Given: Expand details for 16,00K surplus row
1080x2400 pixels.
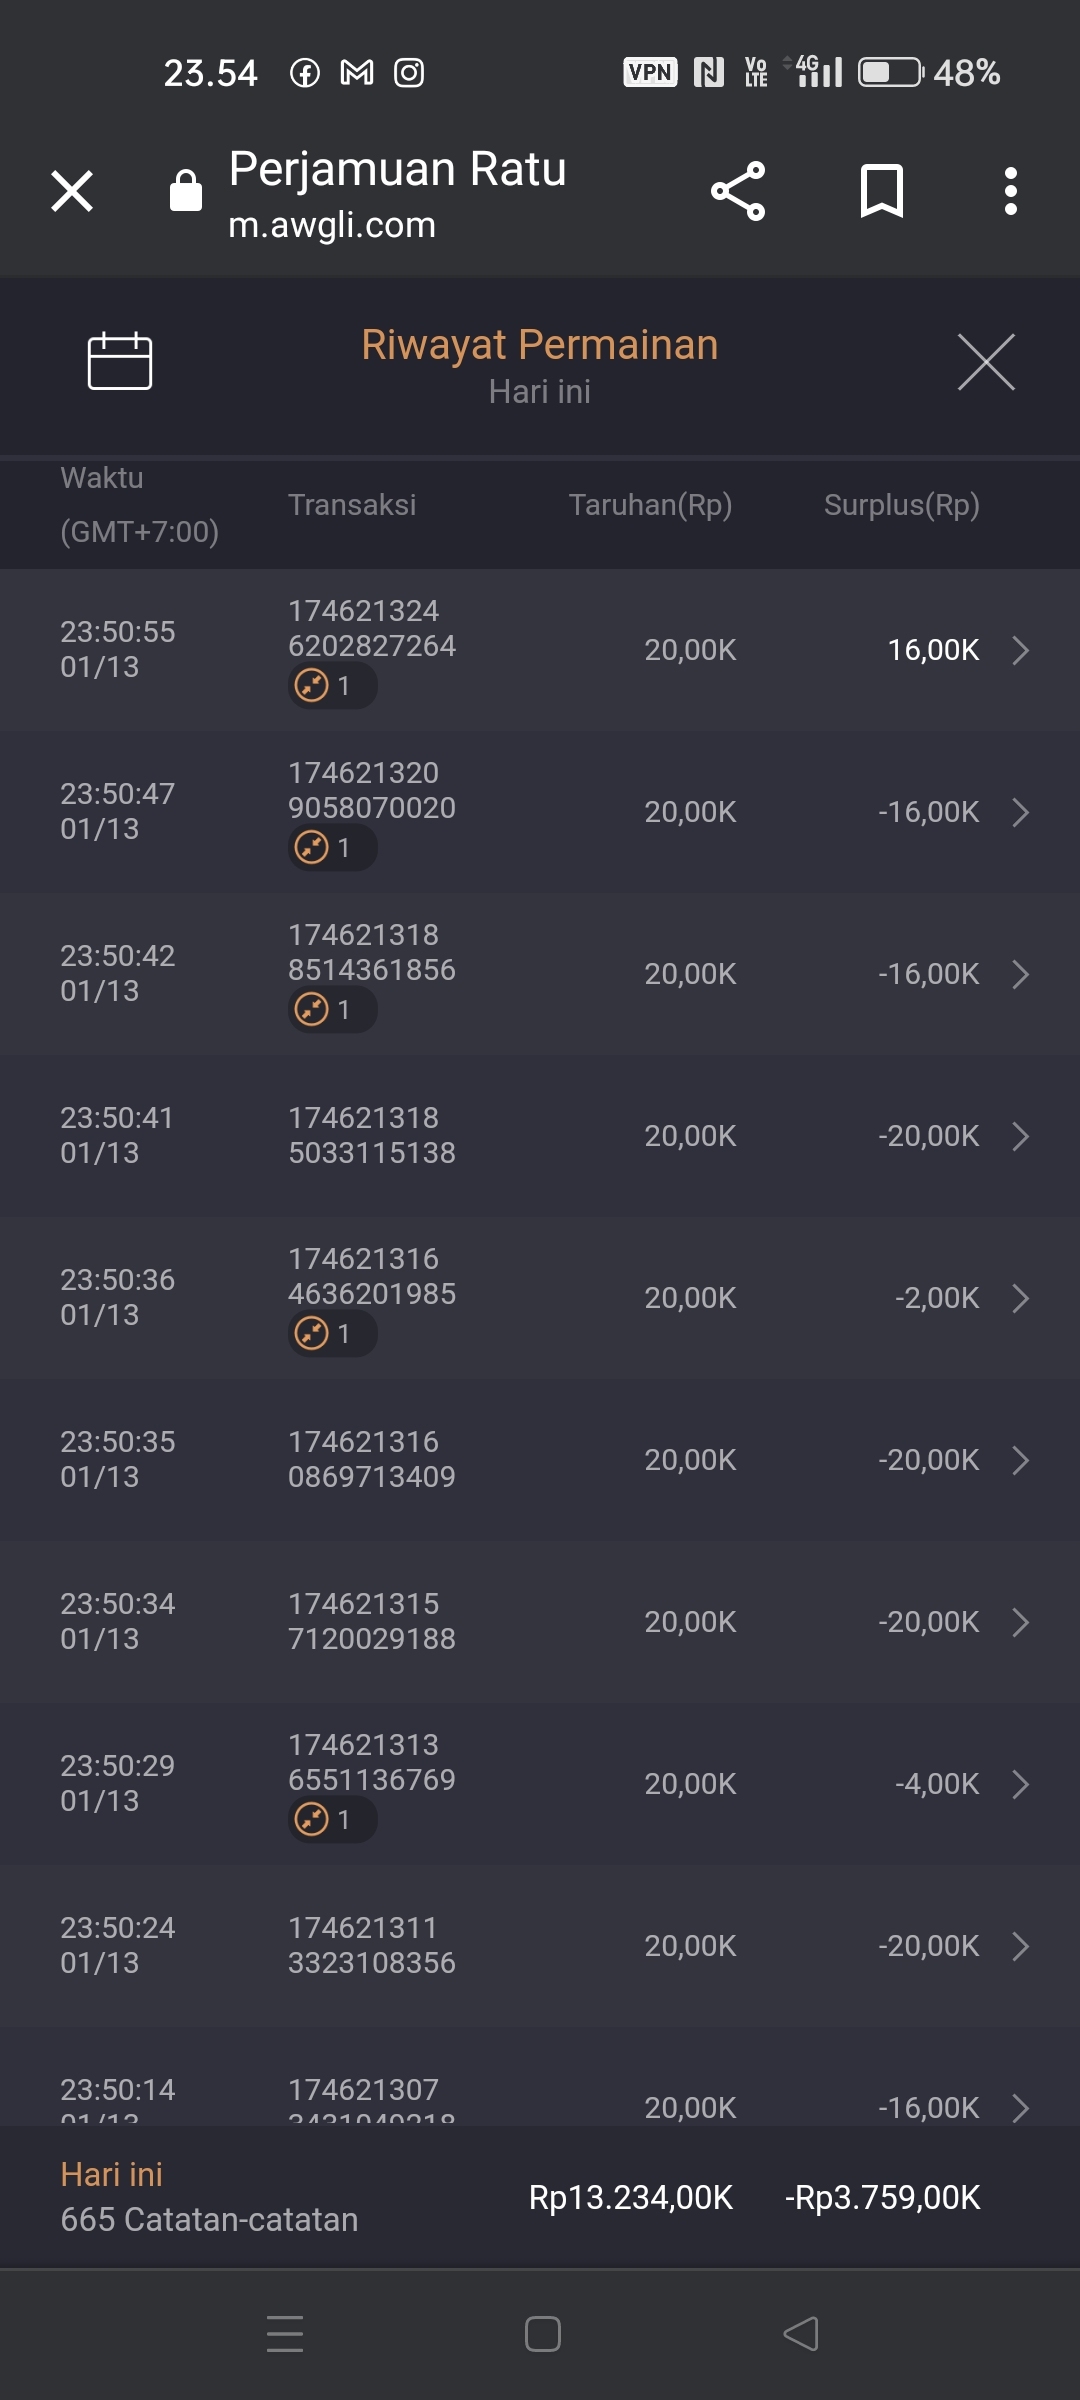Looking at the screenshot, I should [x=1020, y=650].
